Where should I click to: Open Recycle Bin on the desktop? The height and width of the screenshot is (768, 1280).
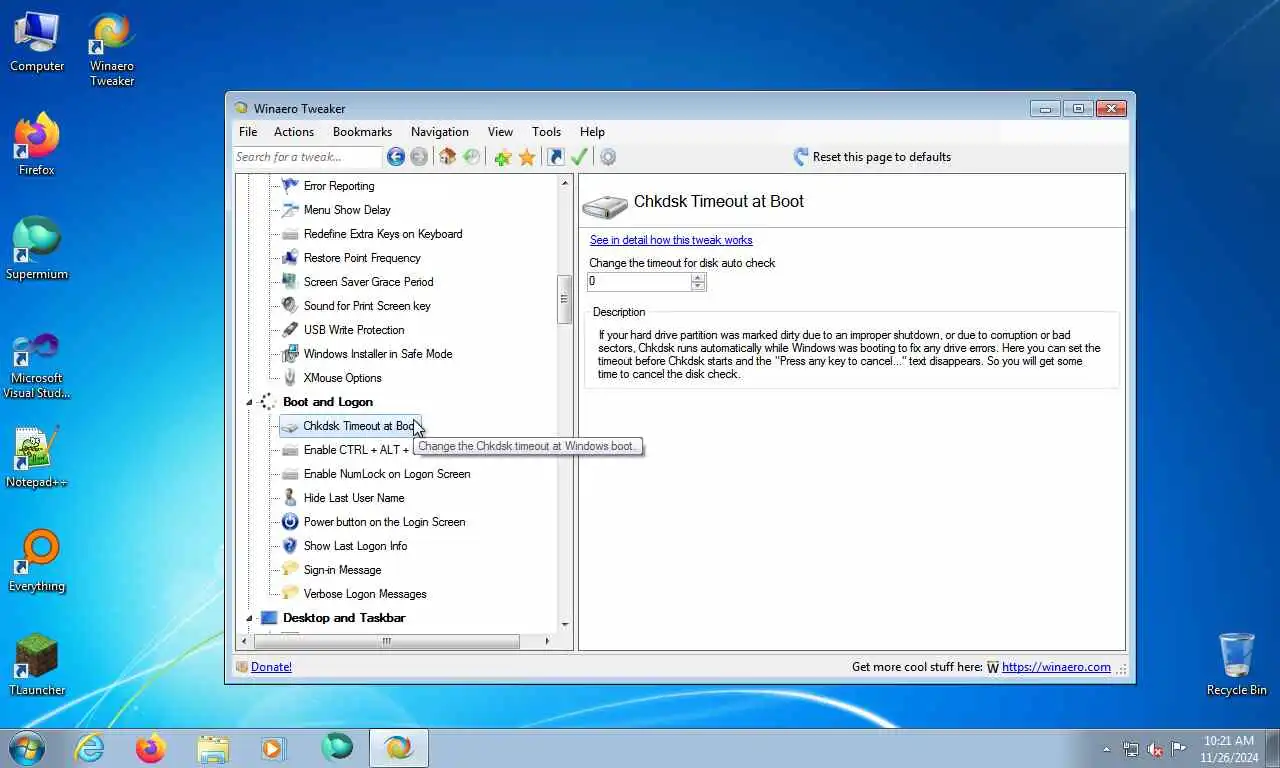[1236, 664]
